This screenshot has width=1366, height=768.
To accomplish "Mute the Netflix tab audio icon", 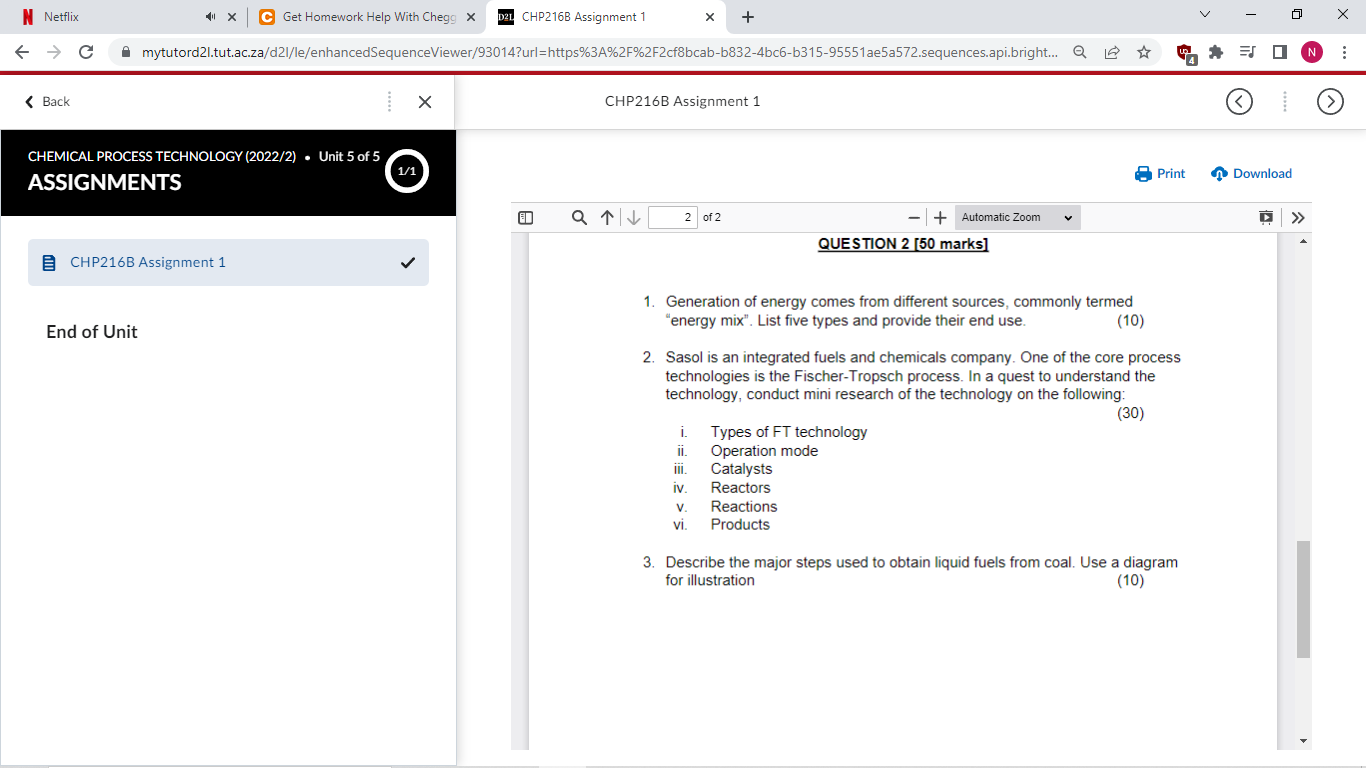I will click(210, 17).
